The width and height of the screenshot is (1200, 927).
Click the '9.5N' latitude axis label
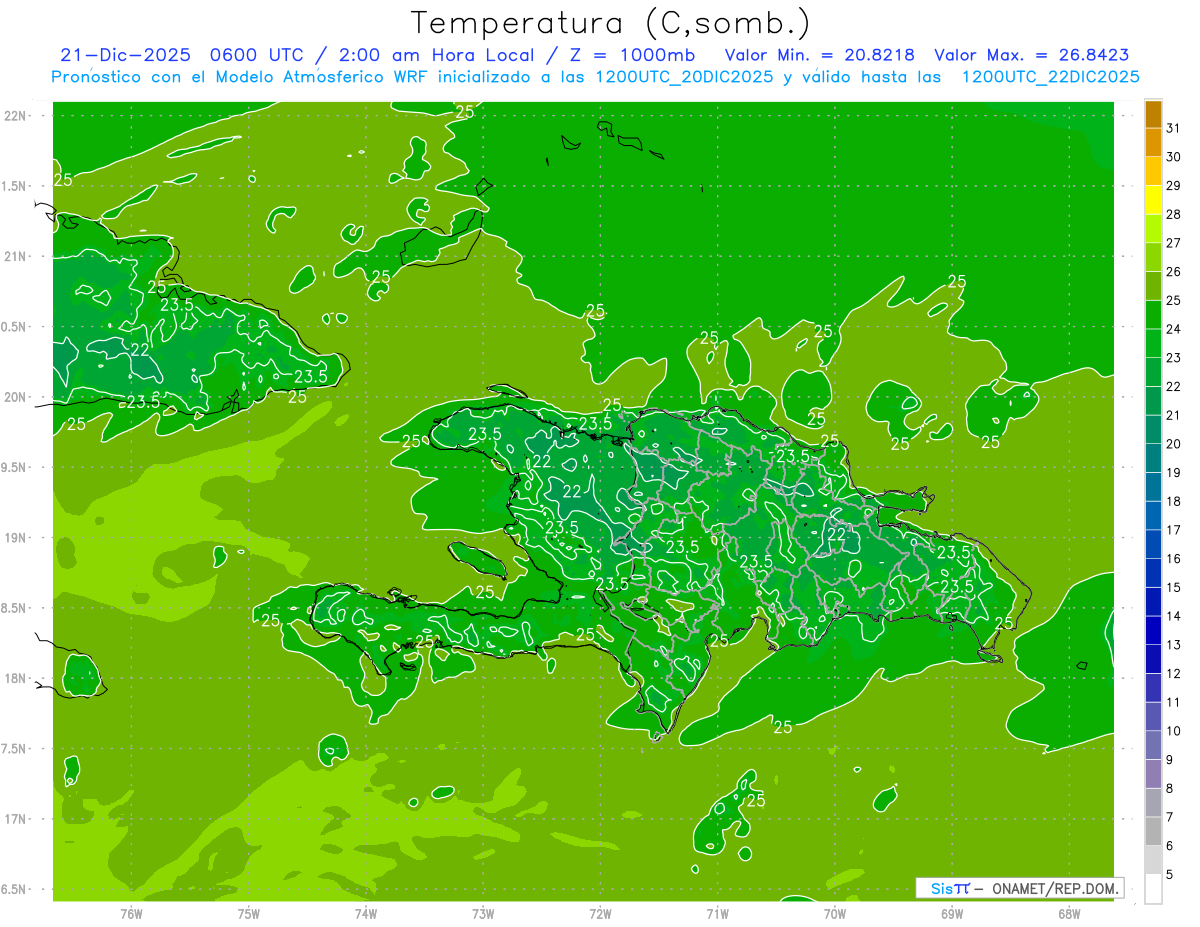pos(15,467)
